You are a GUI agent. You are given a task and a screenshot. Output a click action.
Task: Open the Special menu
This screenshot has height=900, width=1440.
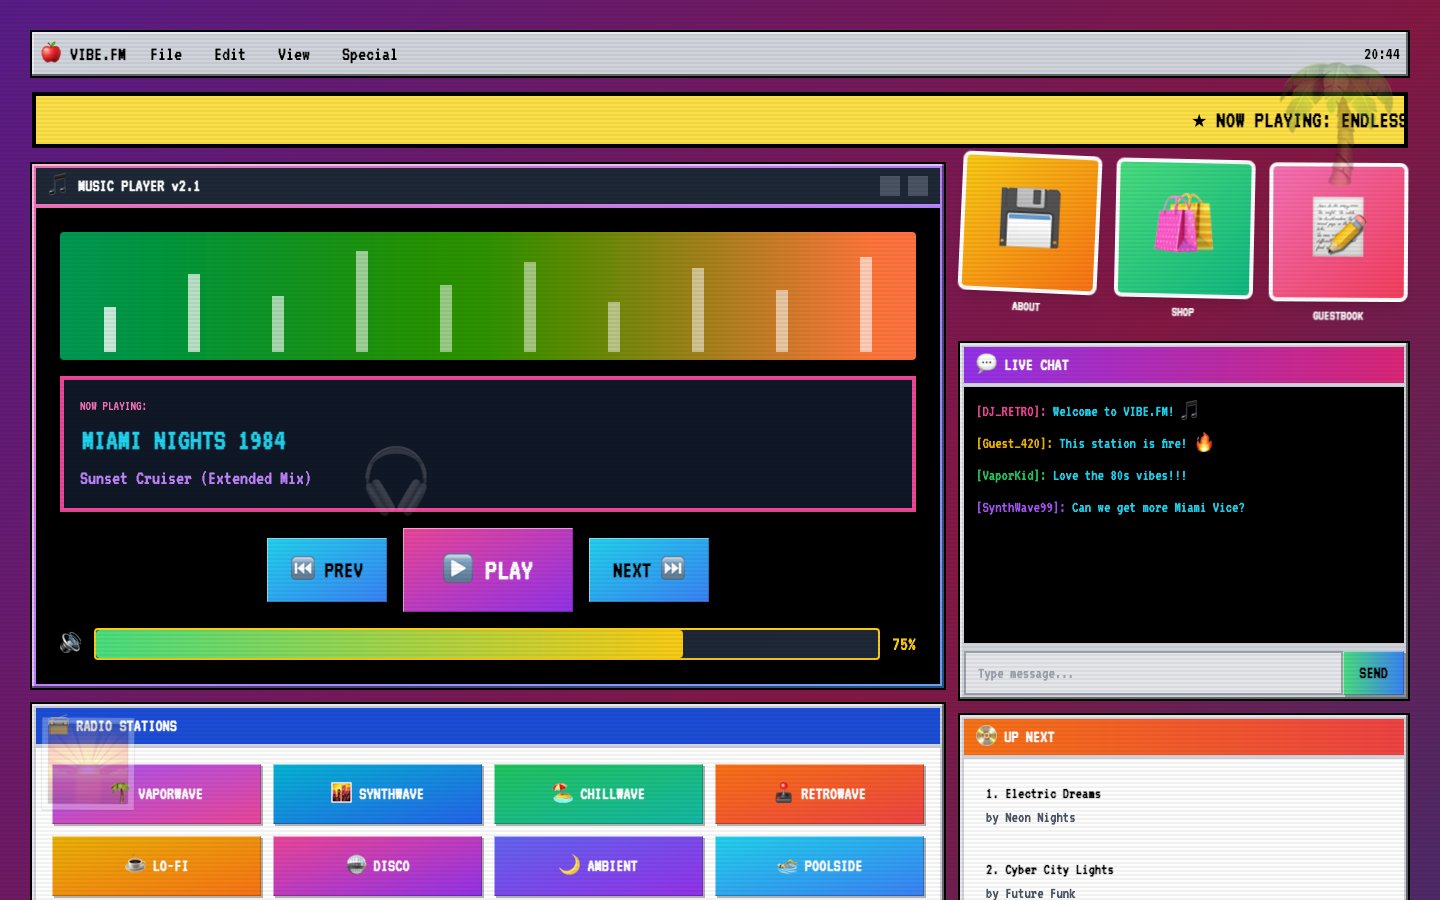point(369,55)
